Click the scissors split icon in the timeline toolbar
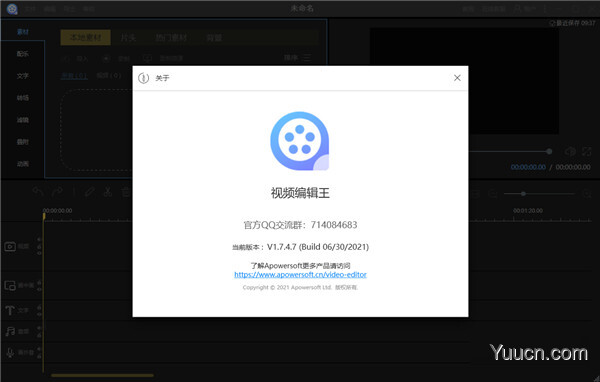Image resolution: width=600 pixels, height=382 pixels. [108, 192]
